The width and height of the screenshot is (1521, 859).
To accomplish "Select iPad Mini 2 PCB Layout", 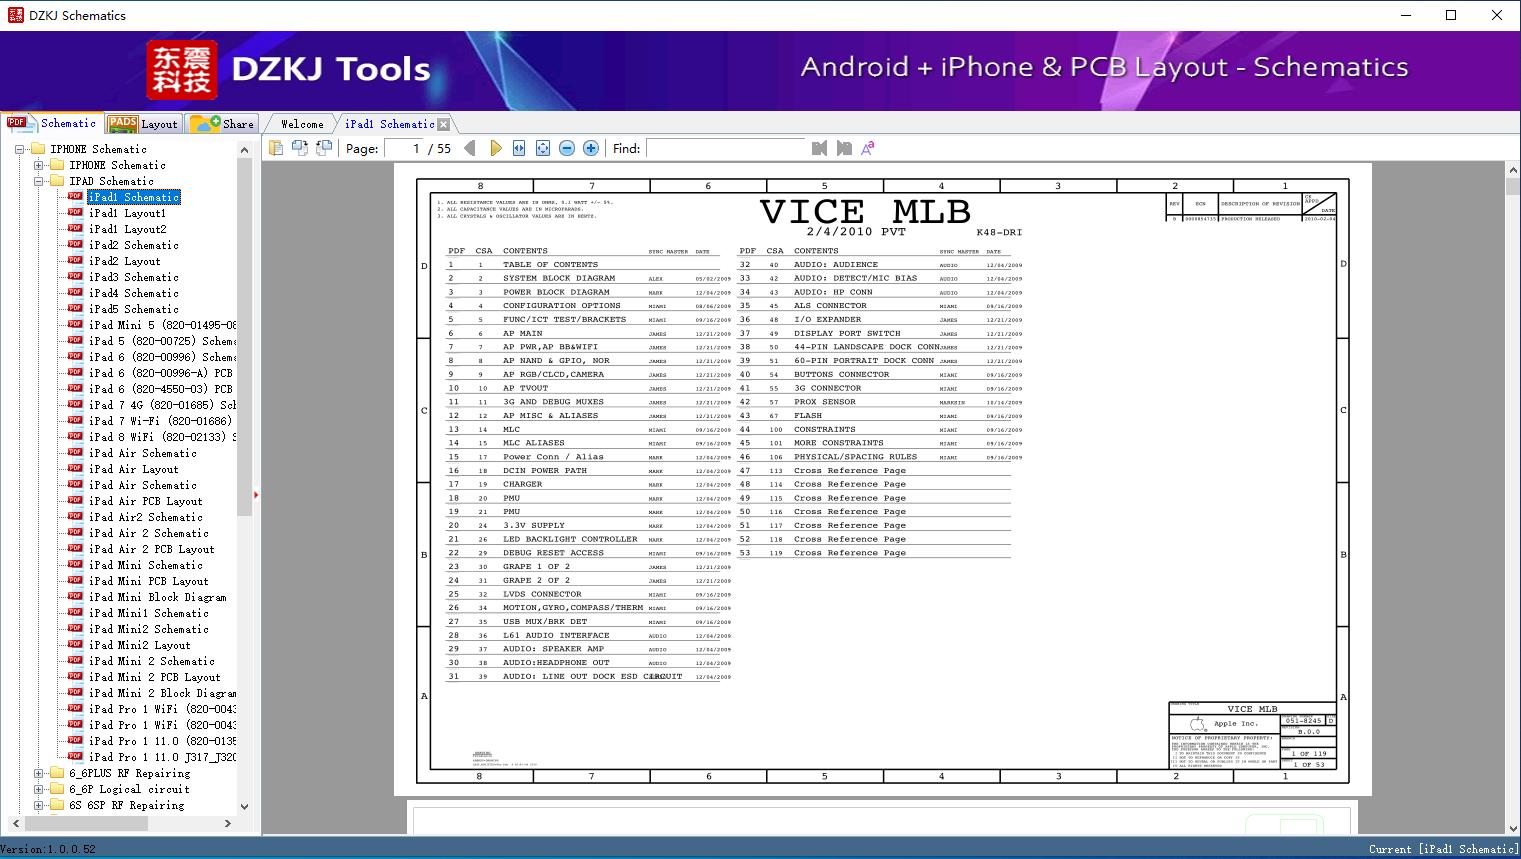I will (x=154, y=677).
